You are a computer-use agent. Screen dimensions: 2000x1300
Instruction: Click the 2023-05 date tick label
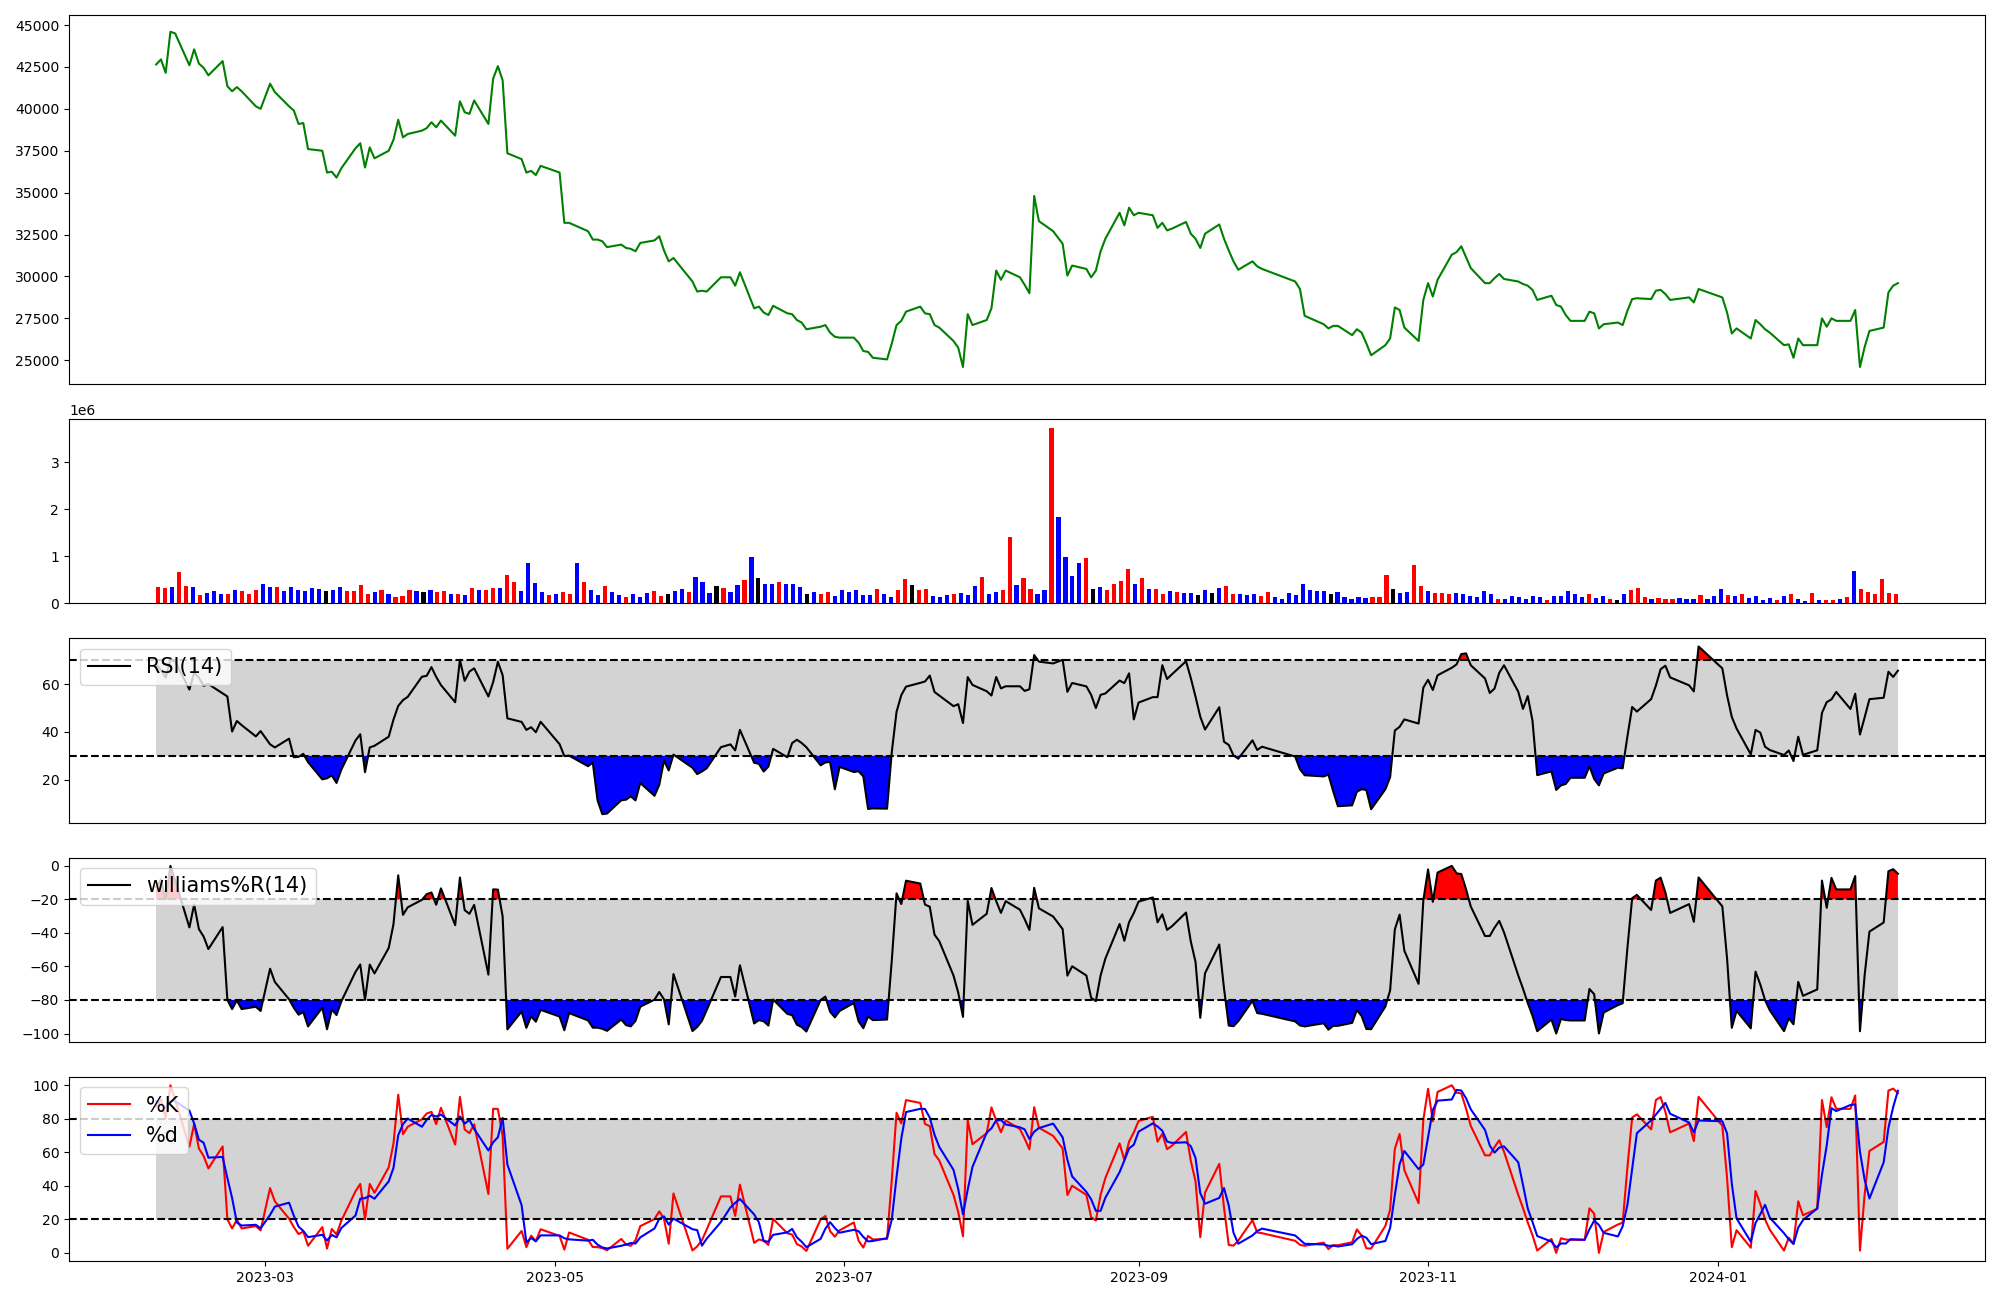click(x=554, y=1277)
